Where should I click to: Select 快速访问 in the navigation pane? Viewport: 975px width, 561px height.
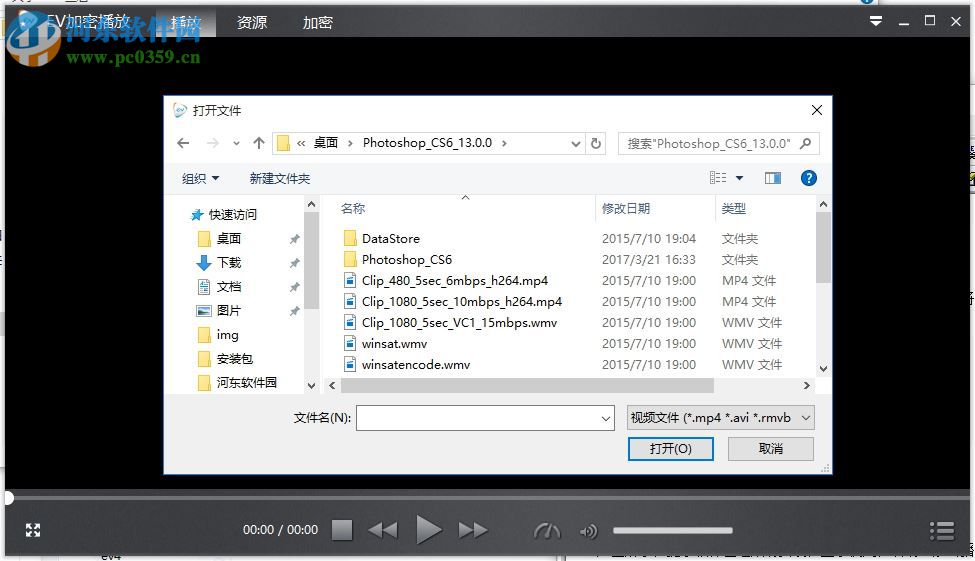click(224, 215)
